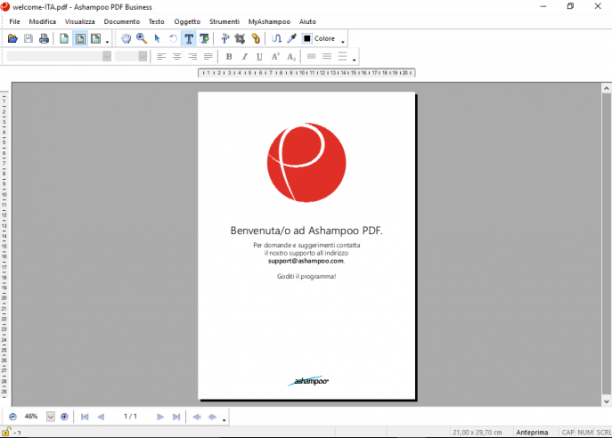
Task: Click the padlock security icon in status bar
Action: point(6,432)
